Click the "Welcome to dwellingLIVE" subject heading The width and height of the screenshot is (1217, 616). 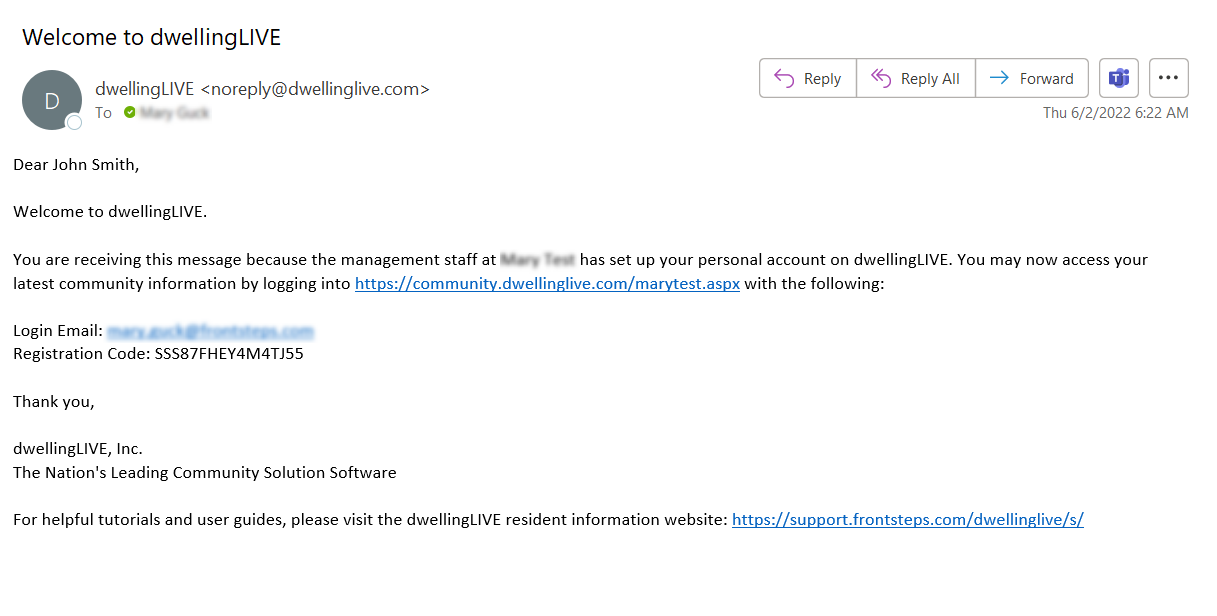(x=151, y=38)
